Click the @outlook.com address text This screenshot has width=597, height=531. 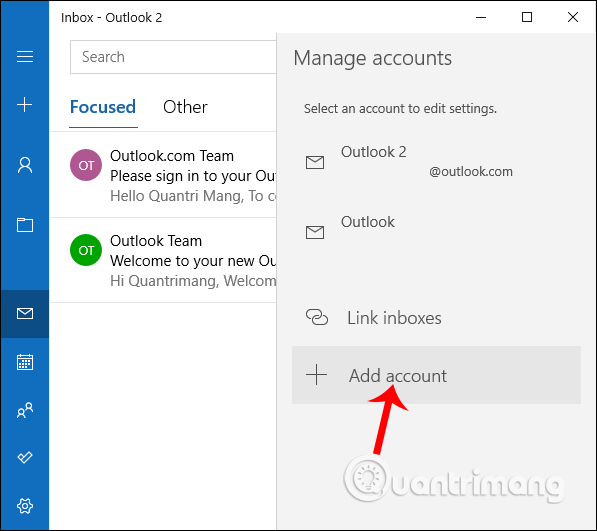click(x=471, y=172)
